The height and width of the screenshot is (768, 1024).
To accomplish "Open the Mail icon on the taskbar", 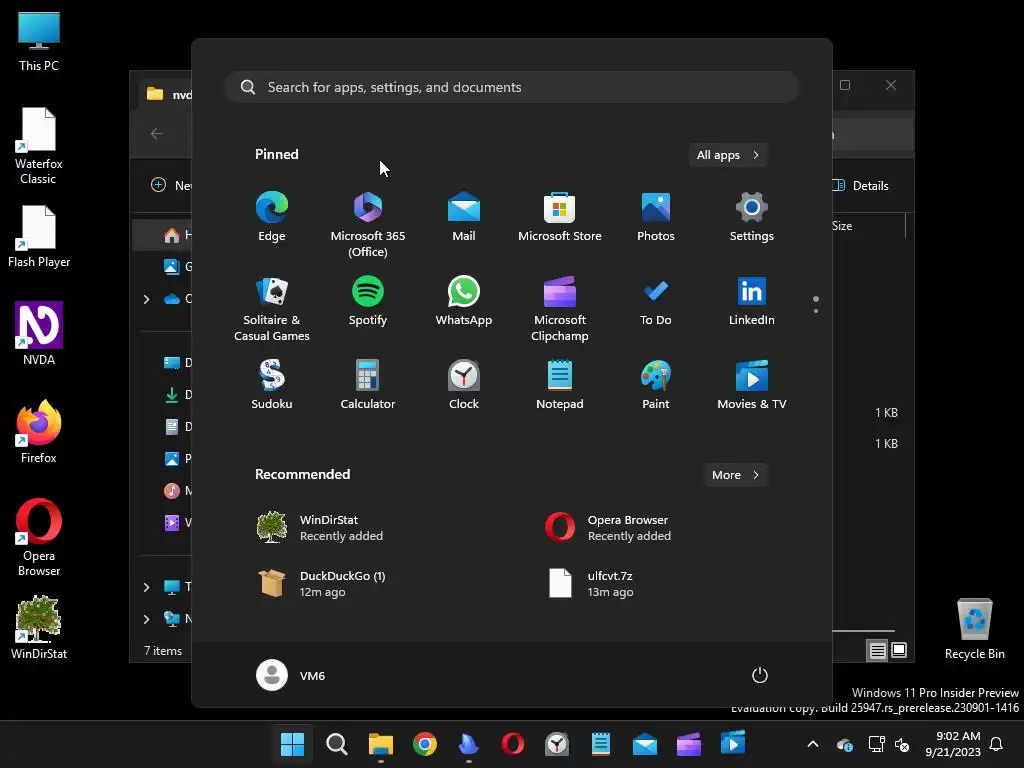I will pyautogui.click(x=645, y=744).
